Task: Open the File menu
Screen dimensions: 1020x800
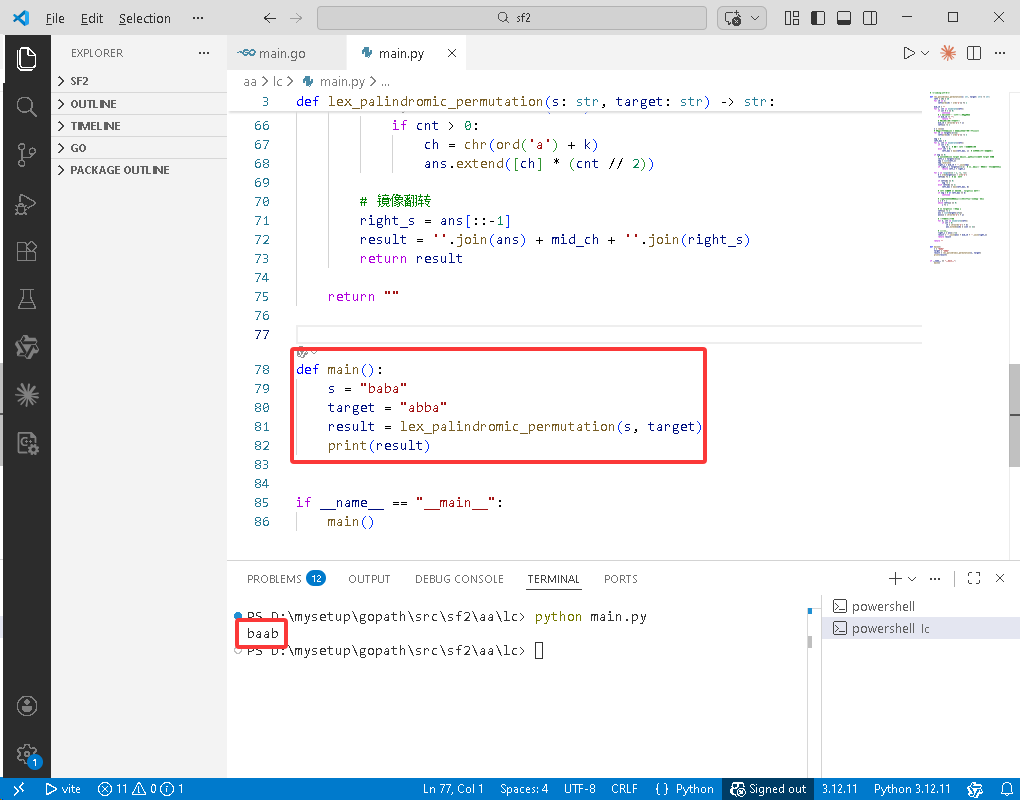Action: click(x=55, y=18)
